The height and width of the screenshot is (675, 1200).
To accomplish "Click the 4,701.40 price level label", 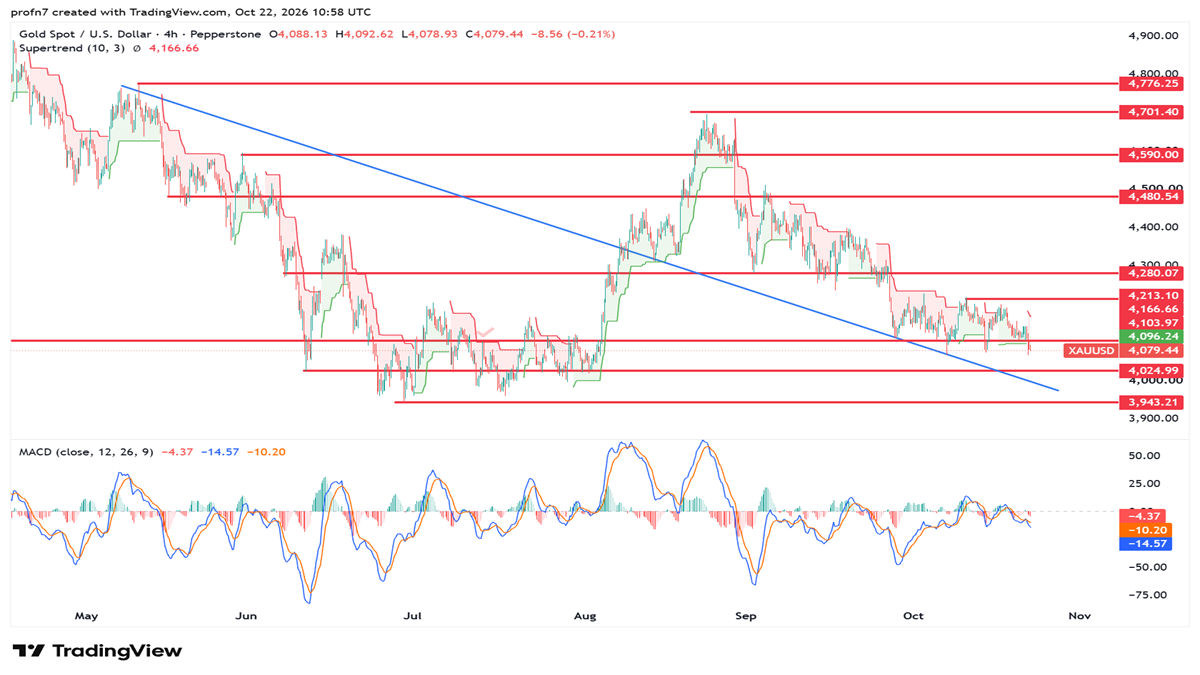I will 1154,112.
